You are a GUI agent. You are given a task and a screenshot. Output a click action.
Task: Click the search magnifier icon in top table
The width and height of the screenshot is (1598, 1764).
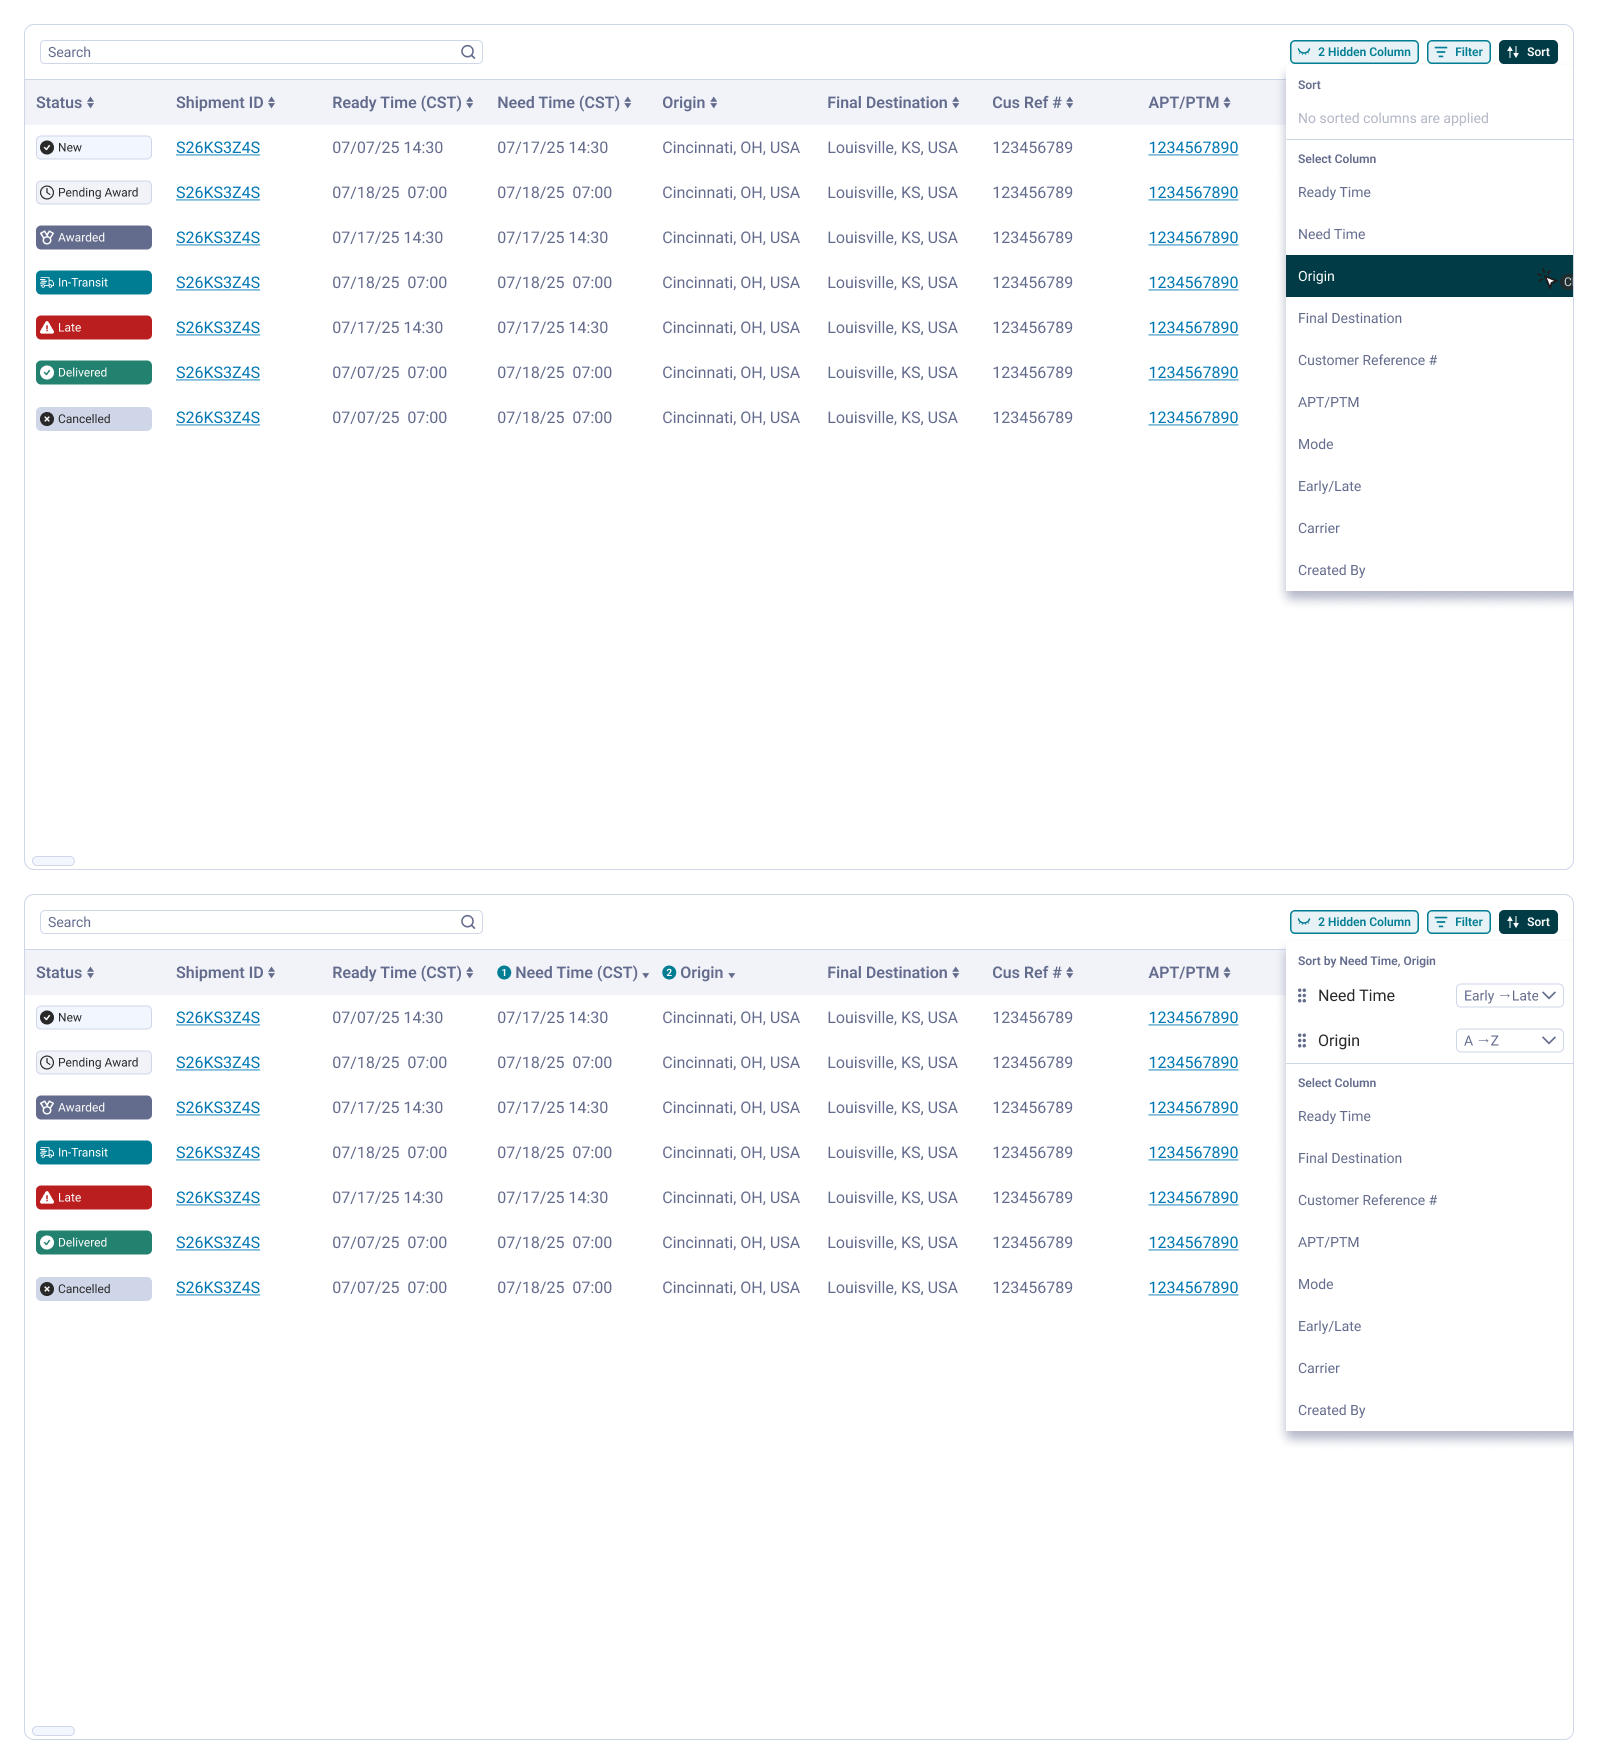[468, 52]
